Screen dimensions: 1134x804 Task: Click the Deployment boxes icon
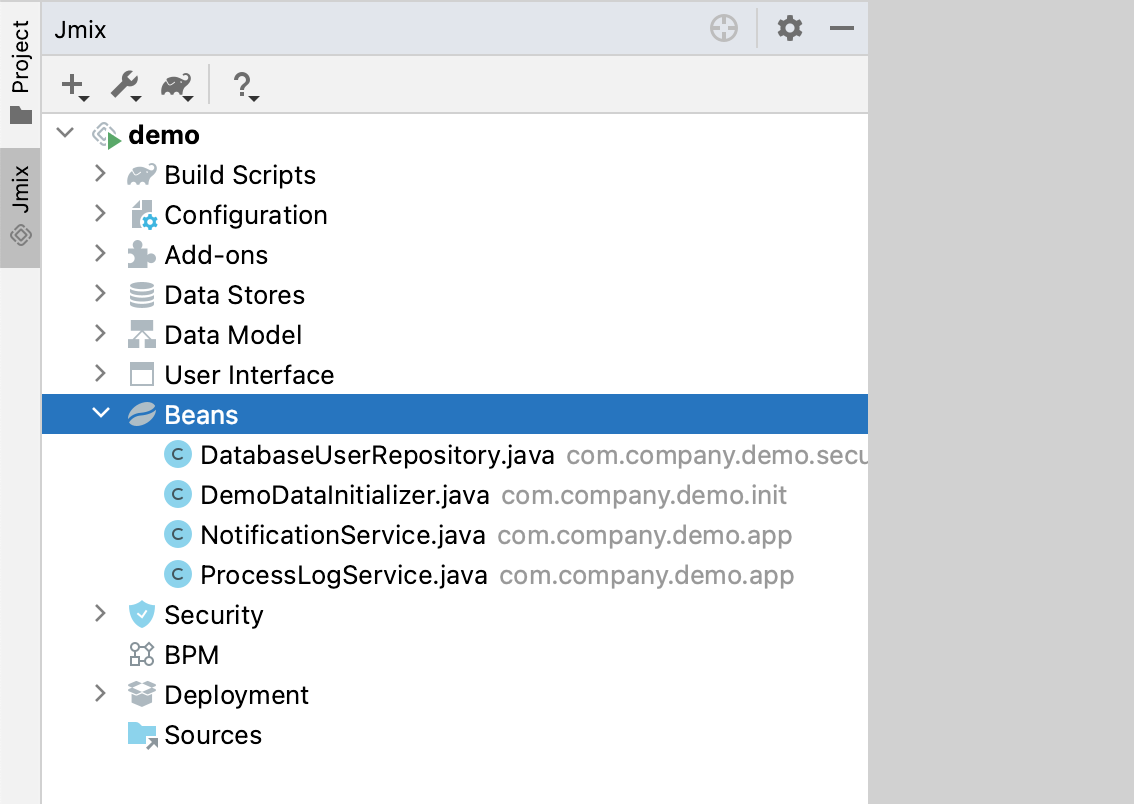tap(142, 694)
